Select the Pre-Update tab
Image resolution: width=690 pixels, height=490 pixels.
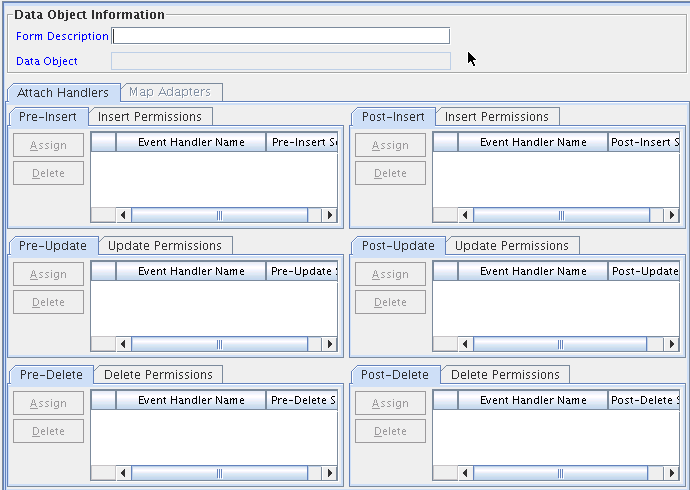53,245
